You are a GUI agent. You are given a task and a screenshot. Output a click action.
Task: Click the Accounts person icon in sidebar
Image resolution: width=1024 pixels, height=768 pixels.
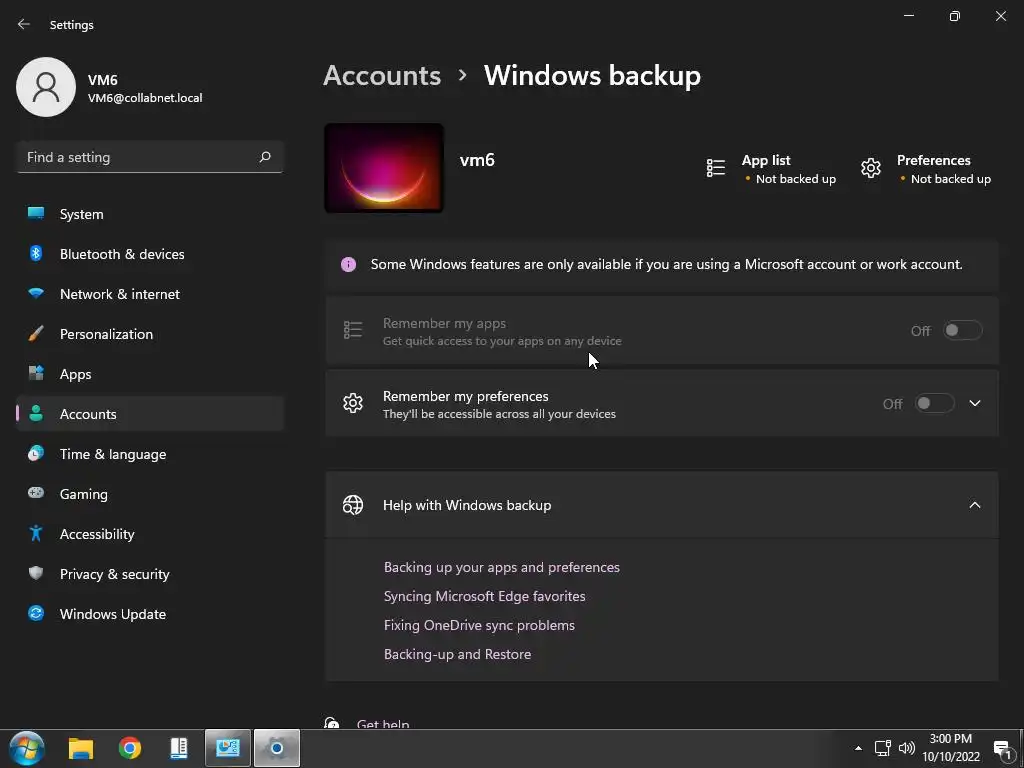coord(36,413)
